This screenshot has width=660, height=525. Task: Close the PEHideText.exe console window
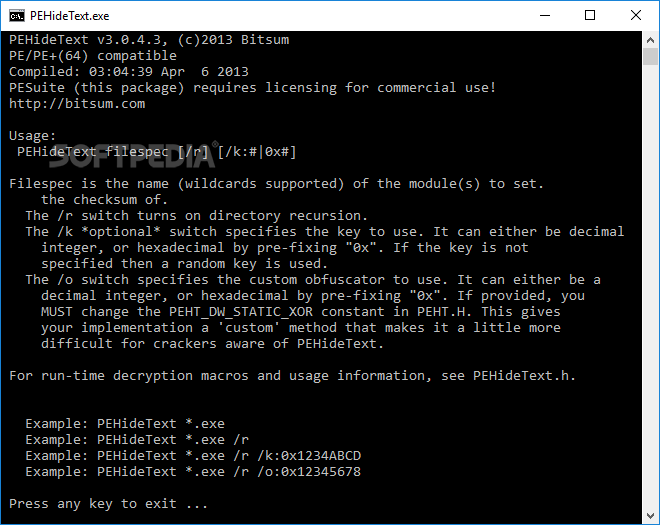[636, 15]
